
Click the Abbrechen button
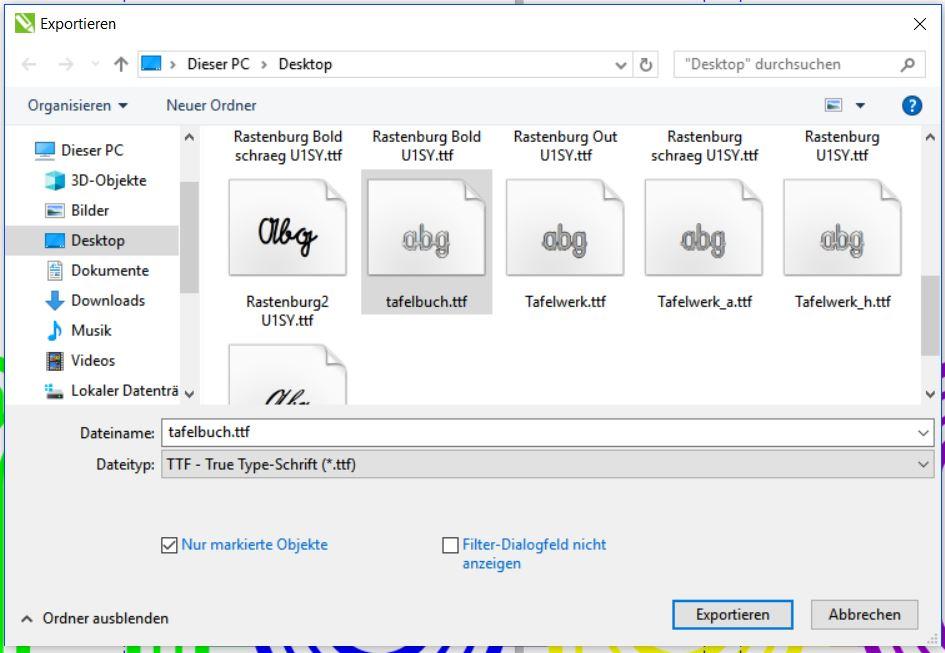tap(864, 614)
